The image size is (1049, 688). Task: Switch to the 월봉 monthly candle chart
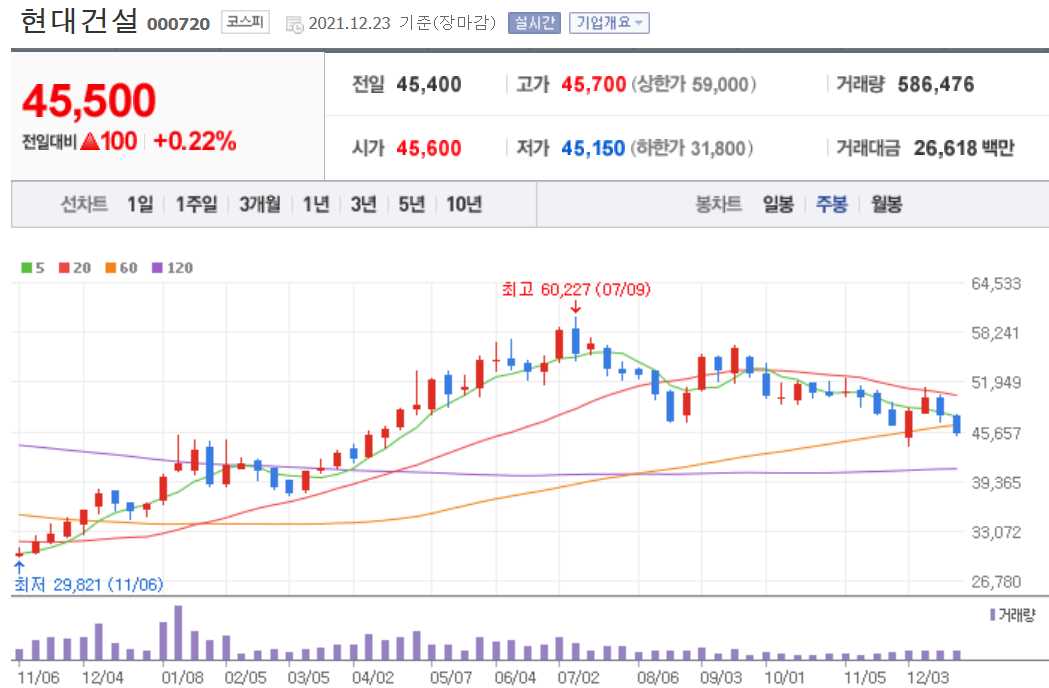click(886, 203)
